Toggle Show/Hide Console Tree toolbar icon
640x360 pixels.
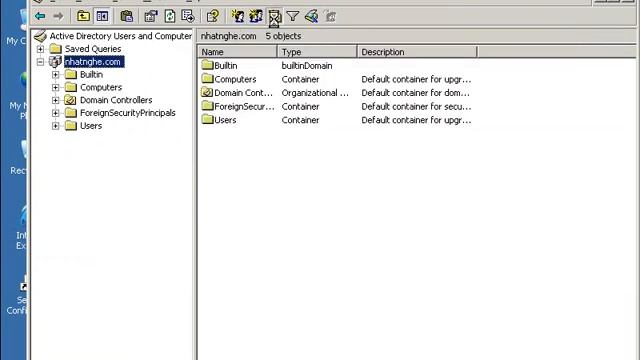point(102,16)
